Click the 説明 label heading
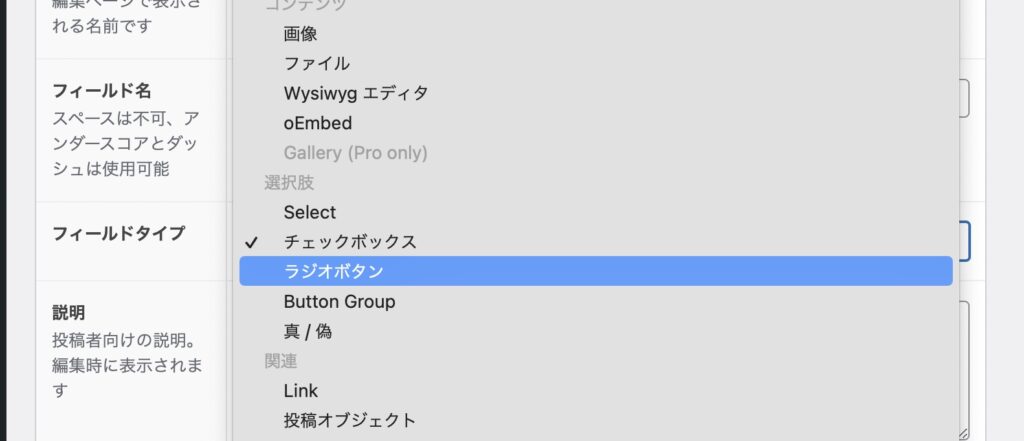The image size is (1024, 441). pos(68,312)
